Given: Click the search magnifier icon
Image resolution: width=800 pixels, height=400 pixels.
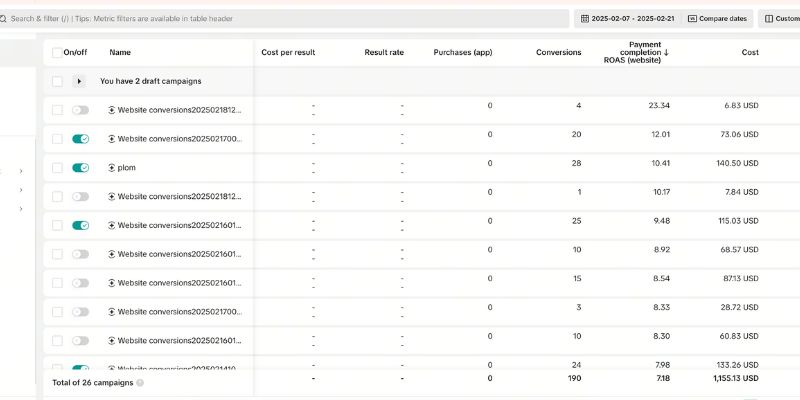Looking at the screenshot, I should click(5, 19).
